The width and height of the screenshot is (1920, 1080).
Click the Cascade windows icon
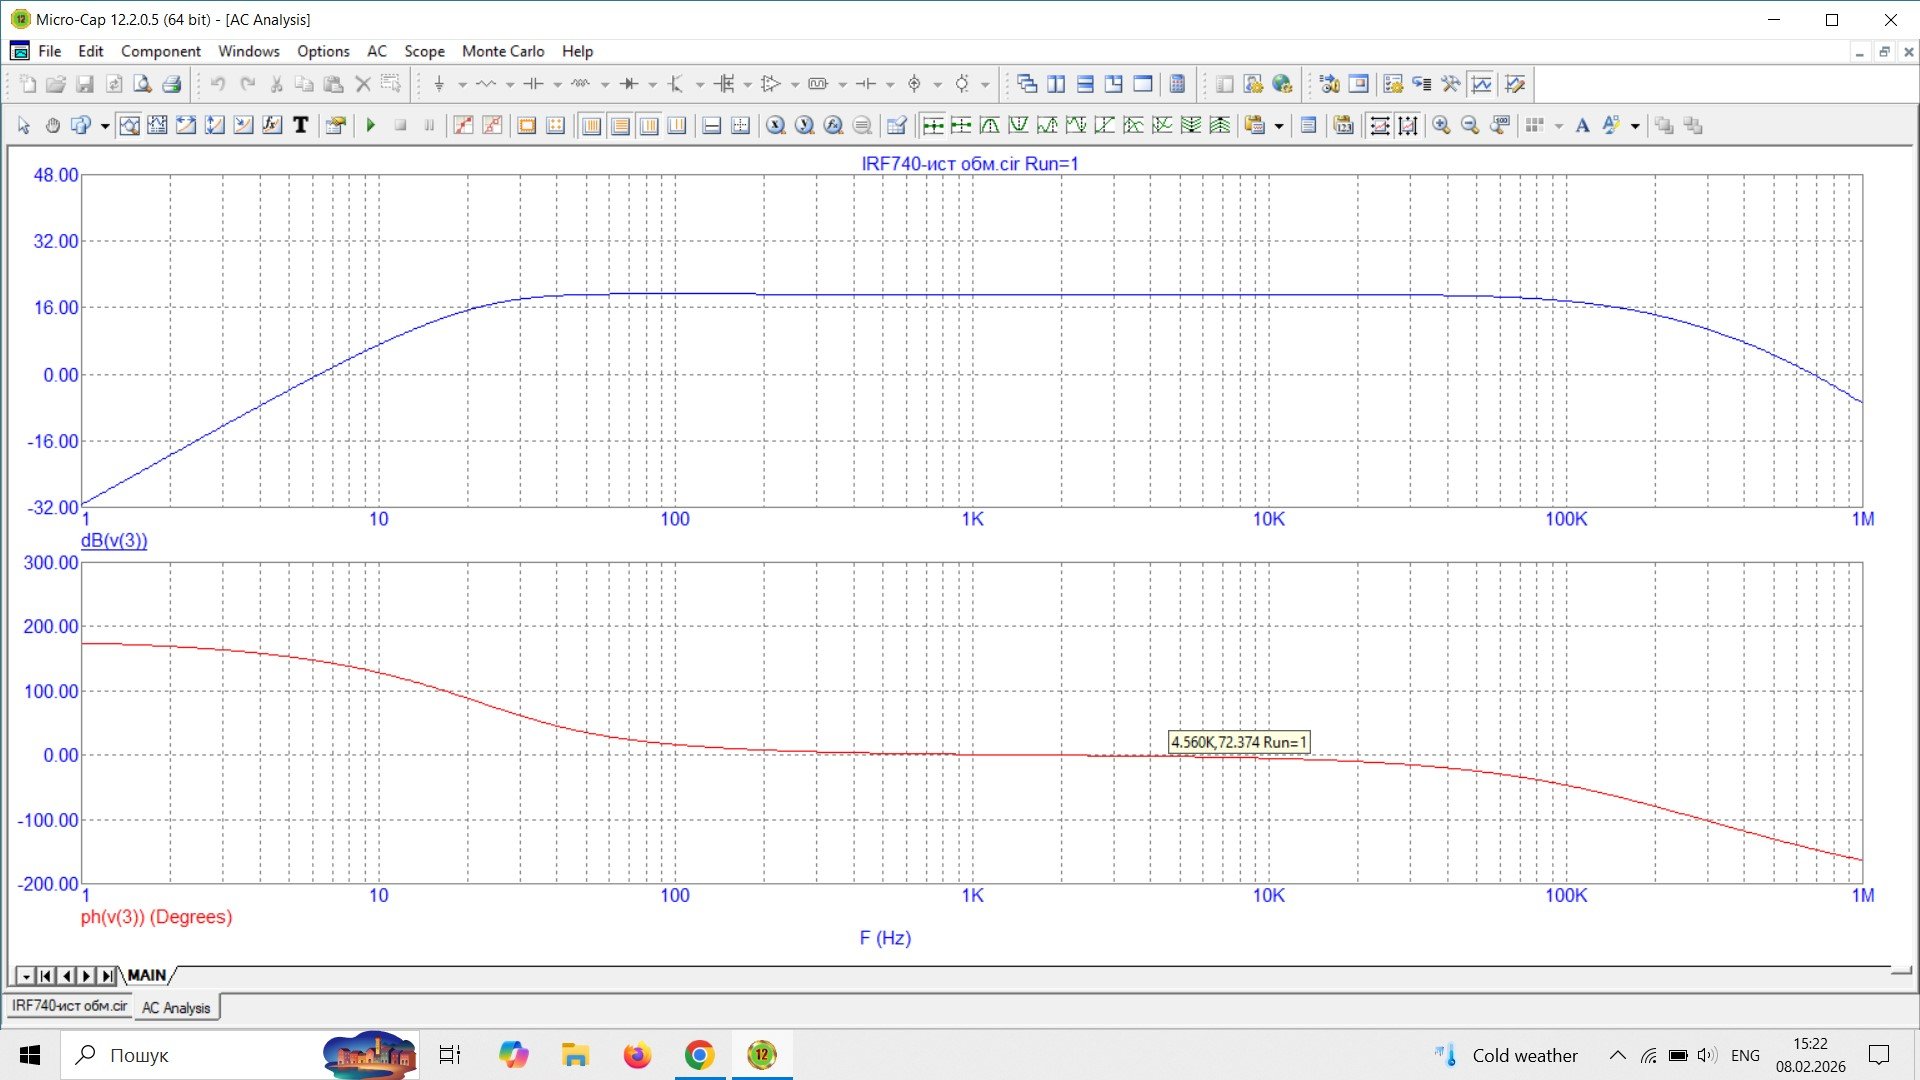1027,84
